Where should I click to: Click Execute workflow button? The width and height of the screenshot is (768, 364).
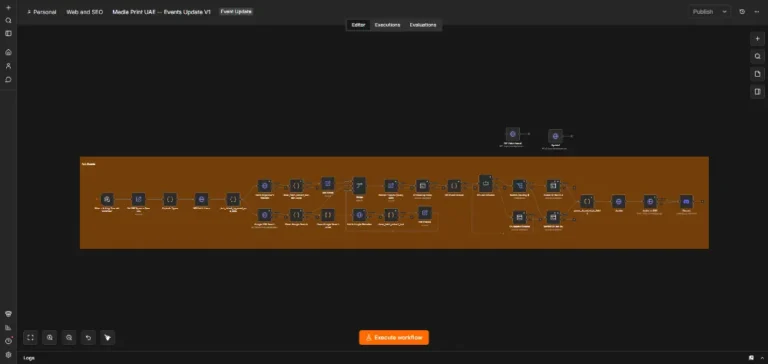[394, 338]
